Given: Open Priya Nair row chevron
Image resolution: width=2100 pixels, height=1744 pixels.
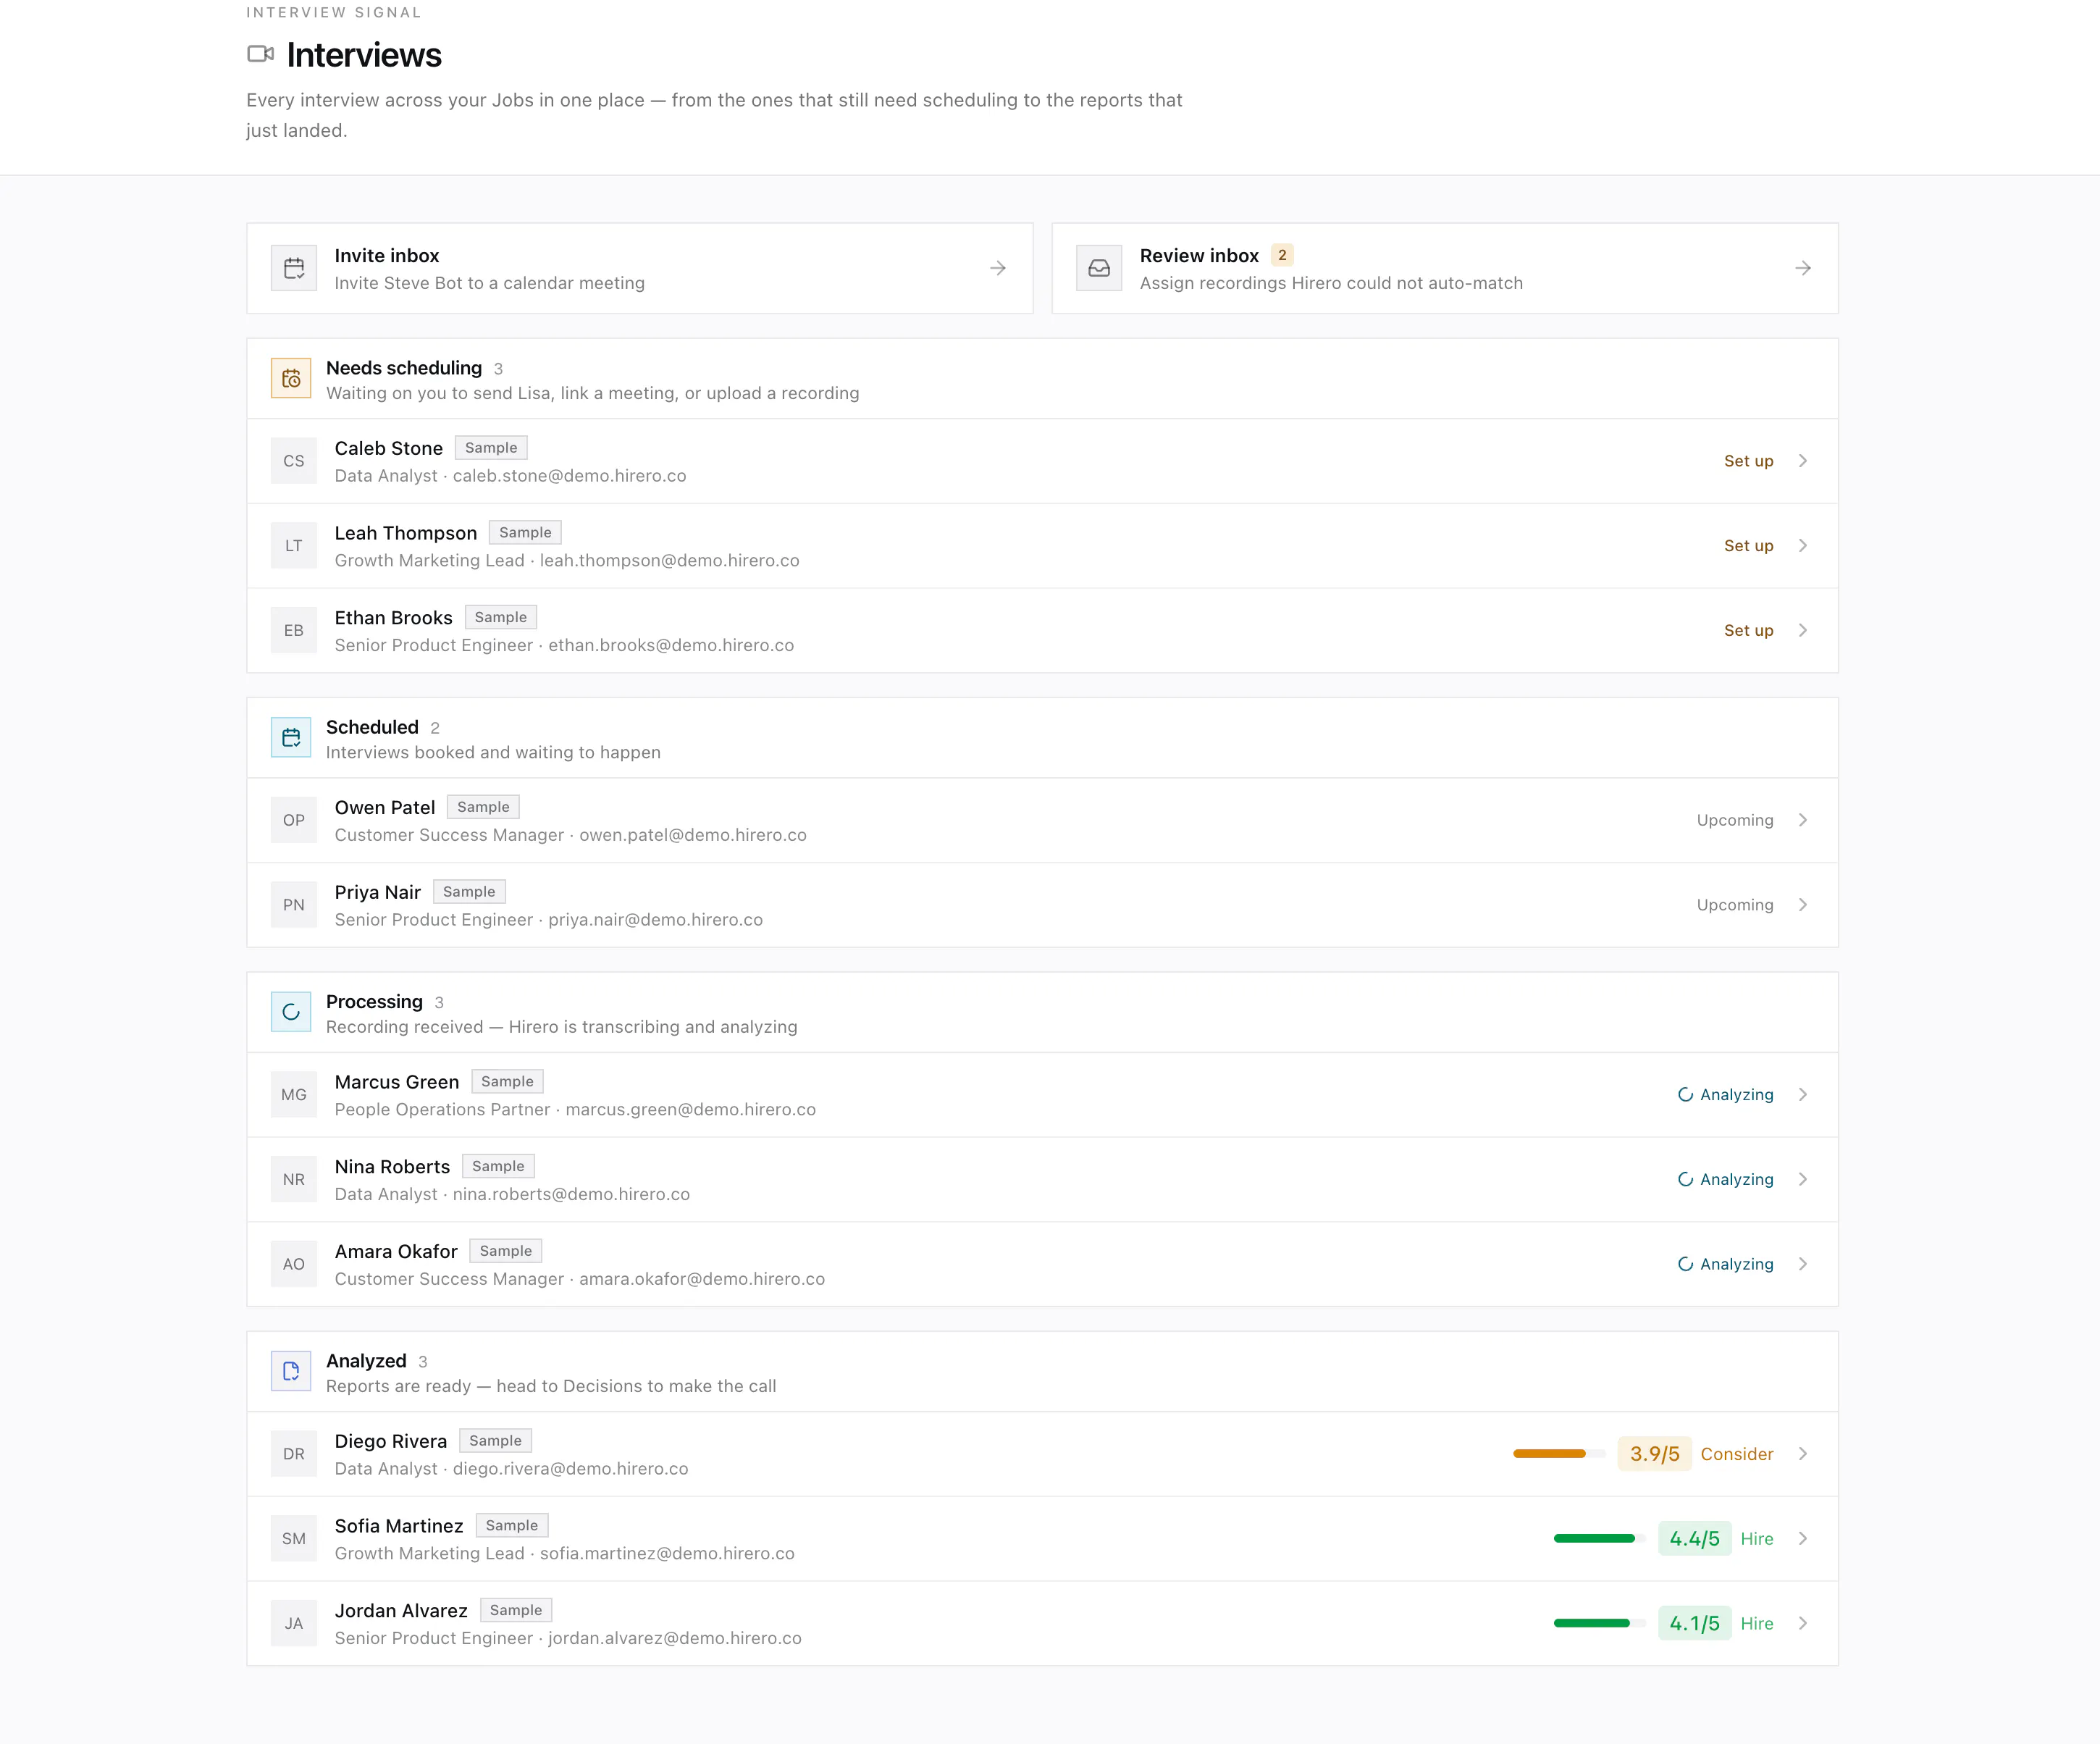Looking at the screenshot, I should [x=1803, y=905].
